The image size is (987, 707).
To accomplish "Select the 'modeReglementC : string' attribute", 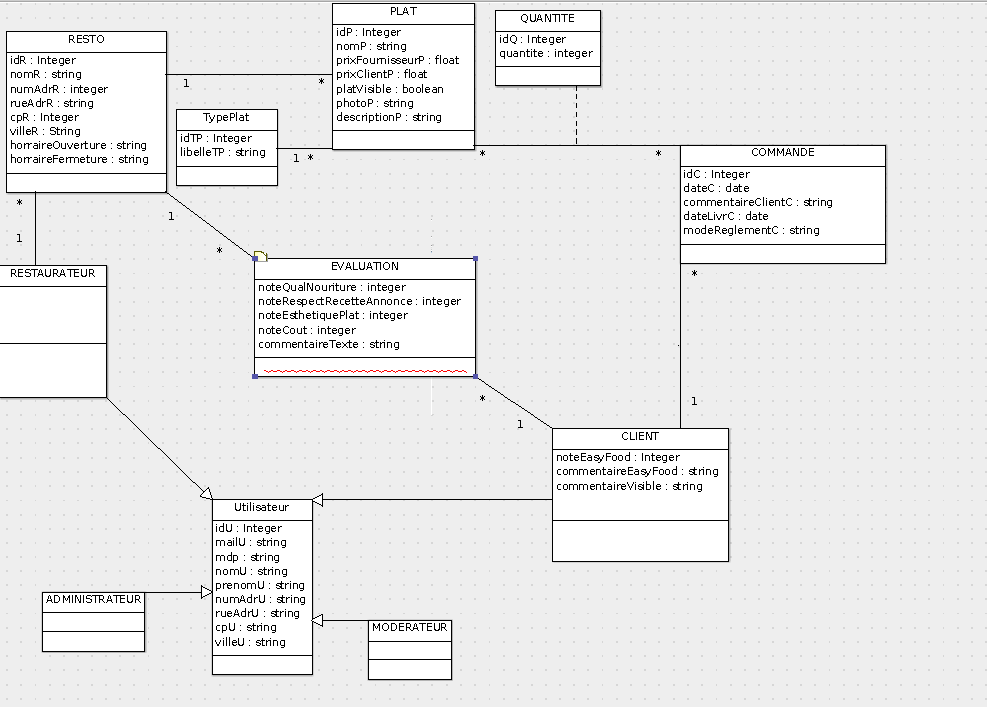I will point(752,230).
